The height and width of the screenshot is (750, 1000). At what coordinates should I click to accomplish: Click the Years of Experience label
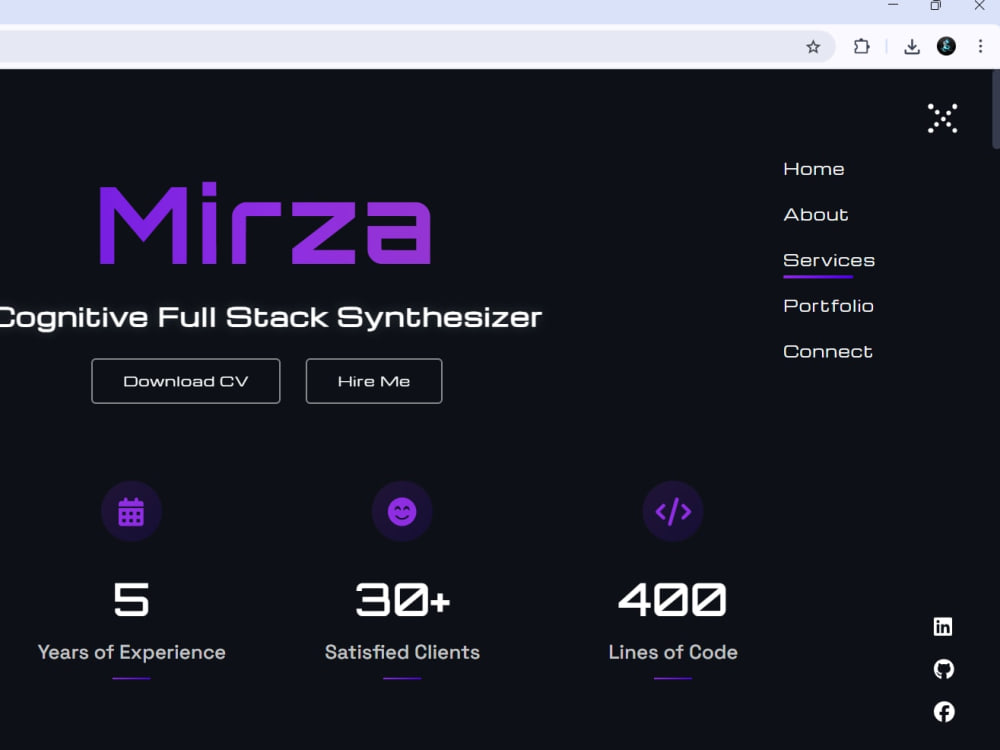131,652
